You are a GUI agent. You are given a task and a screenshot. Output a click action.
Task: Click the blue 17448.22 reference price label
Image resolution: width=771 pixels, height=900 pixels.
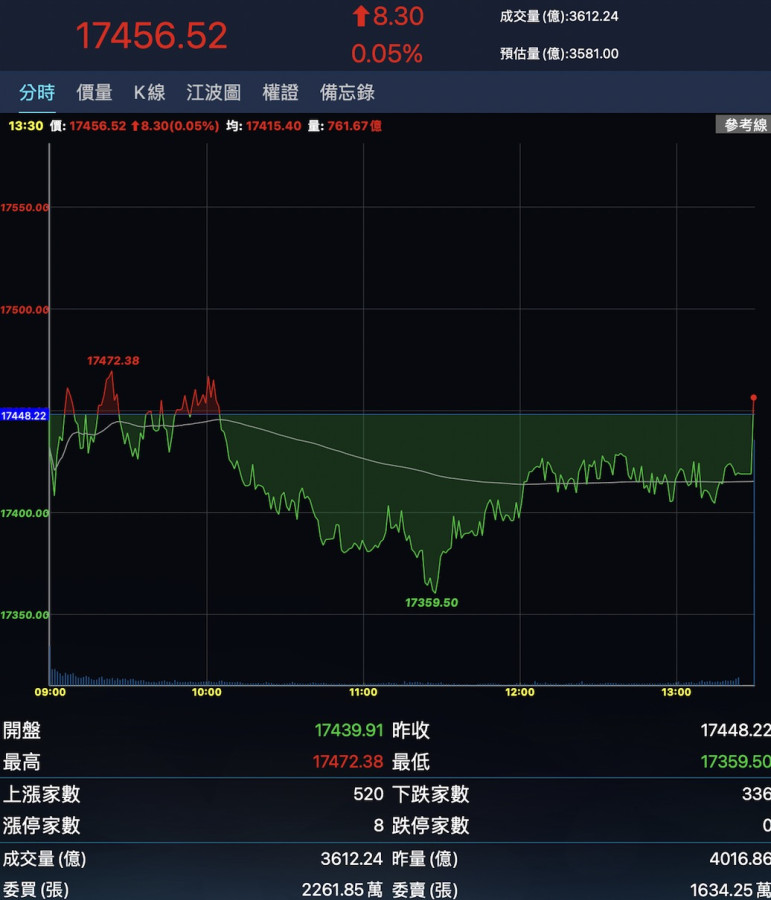coord(24,415)
